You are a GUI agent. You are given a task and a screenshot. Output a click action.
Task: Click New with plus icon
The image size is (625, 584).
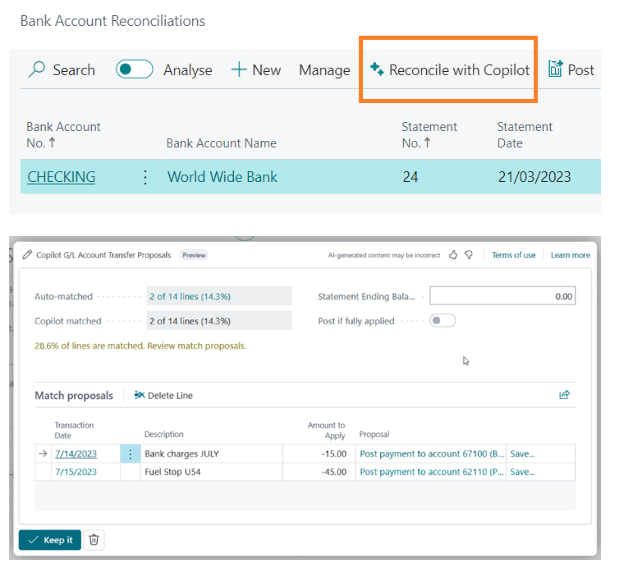pos(256,70)
